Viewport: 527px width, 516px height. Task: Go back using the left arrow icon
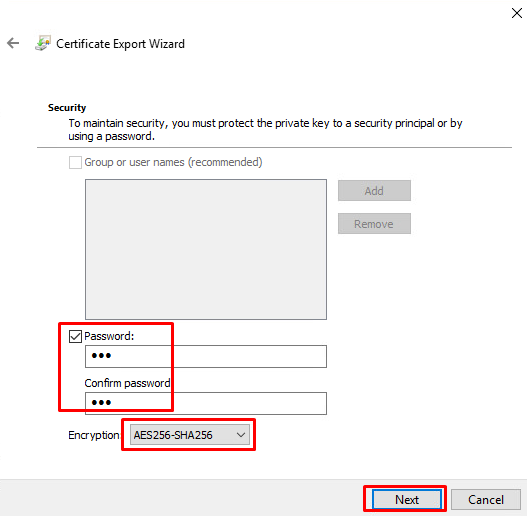[x=13, y=43]
